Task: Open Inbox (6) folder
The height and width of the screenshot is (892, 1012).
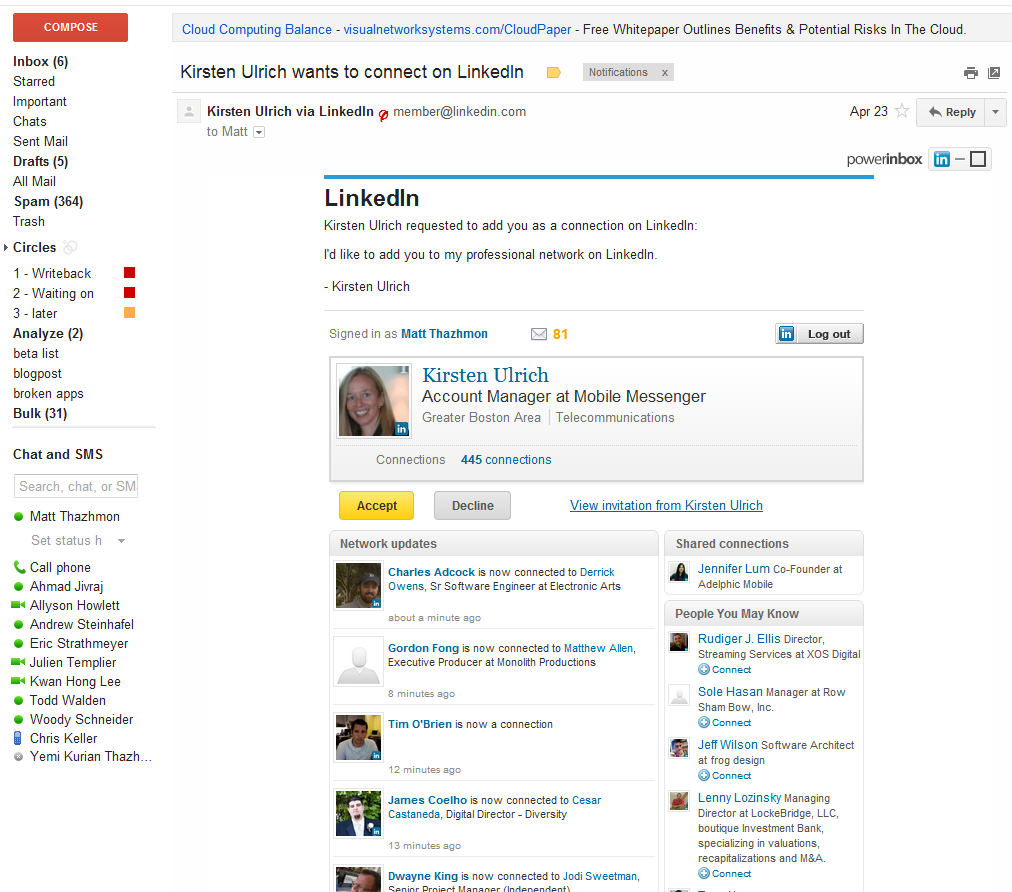Action: coord(41,61)
